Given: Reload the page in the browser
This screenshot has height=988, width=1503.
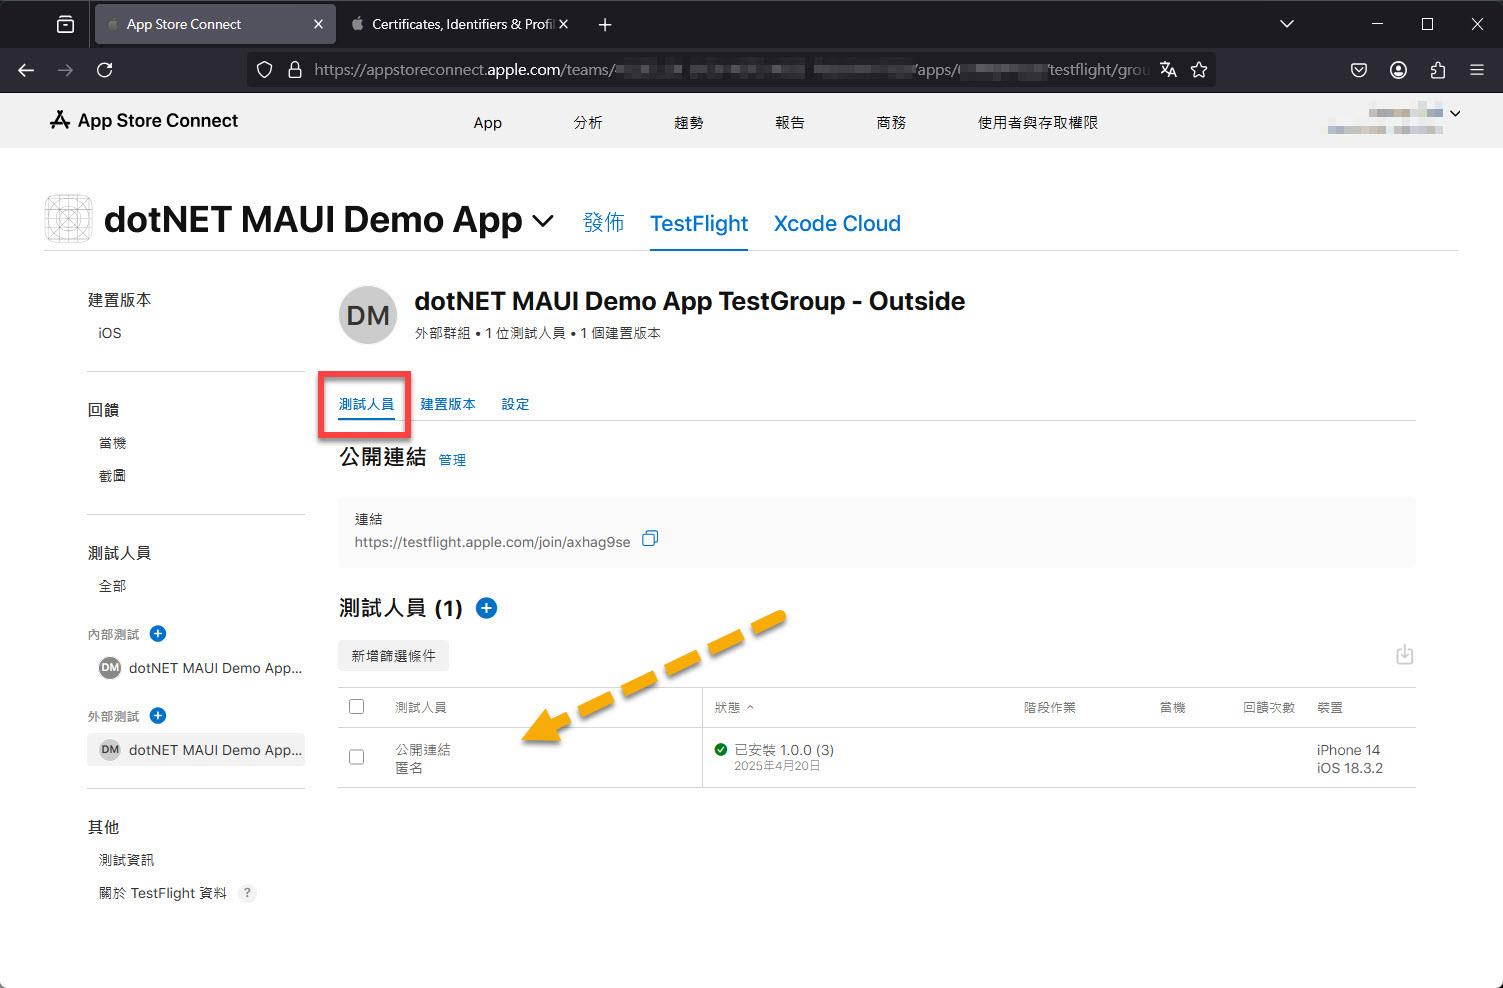Looking at the screenshot, I should click(104, 70).
